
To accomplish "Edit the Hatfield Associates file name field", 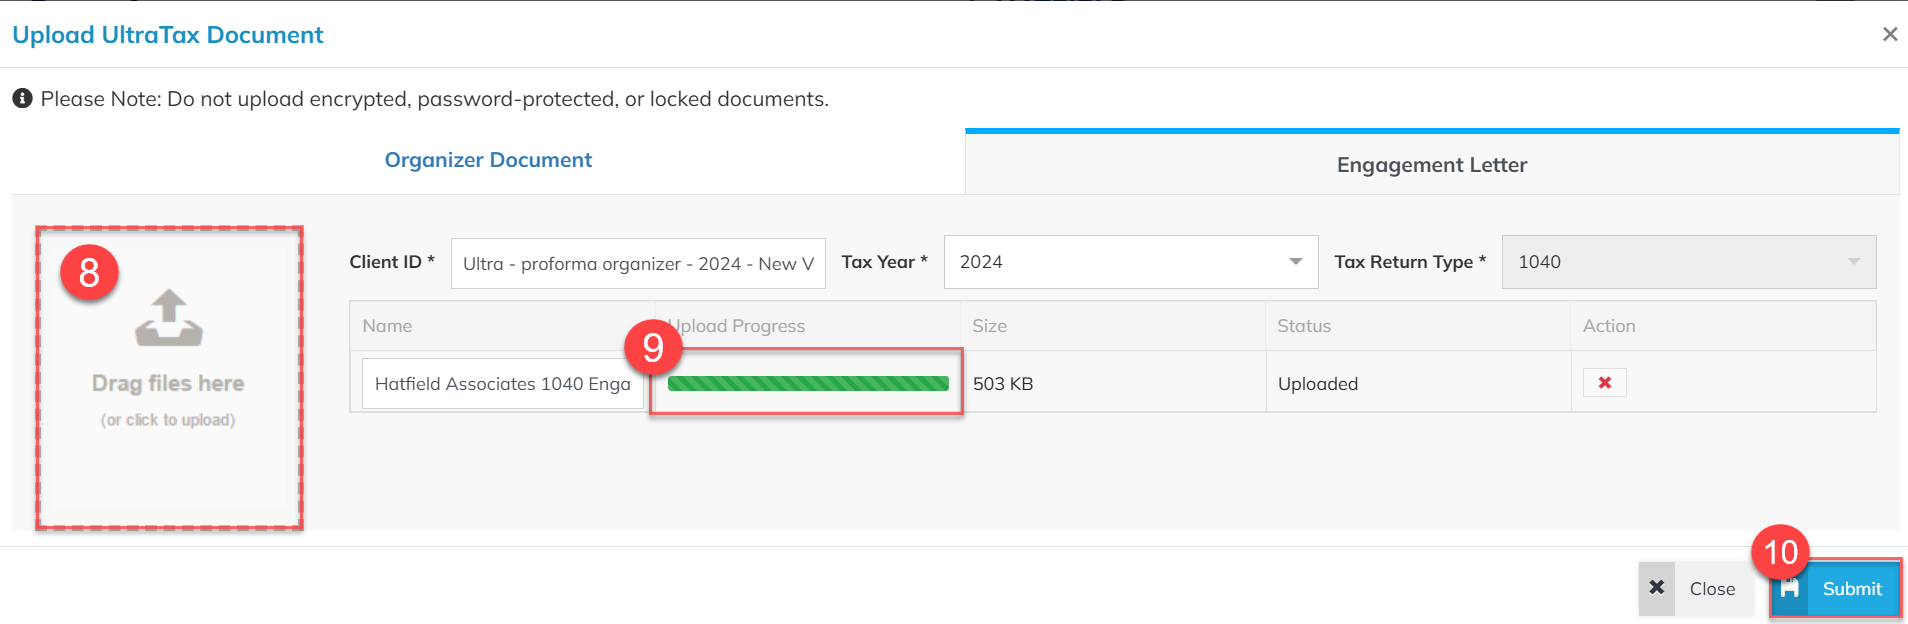I will (502, 384).
